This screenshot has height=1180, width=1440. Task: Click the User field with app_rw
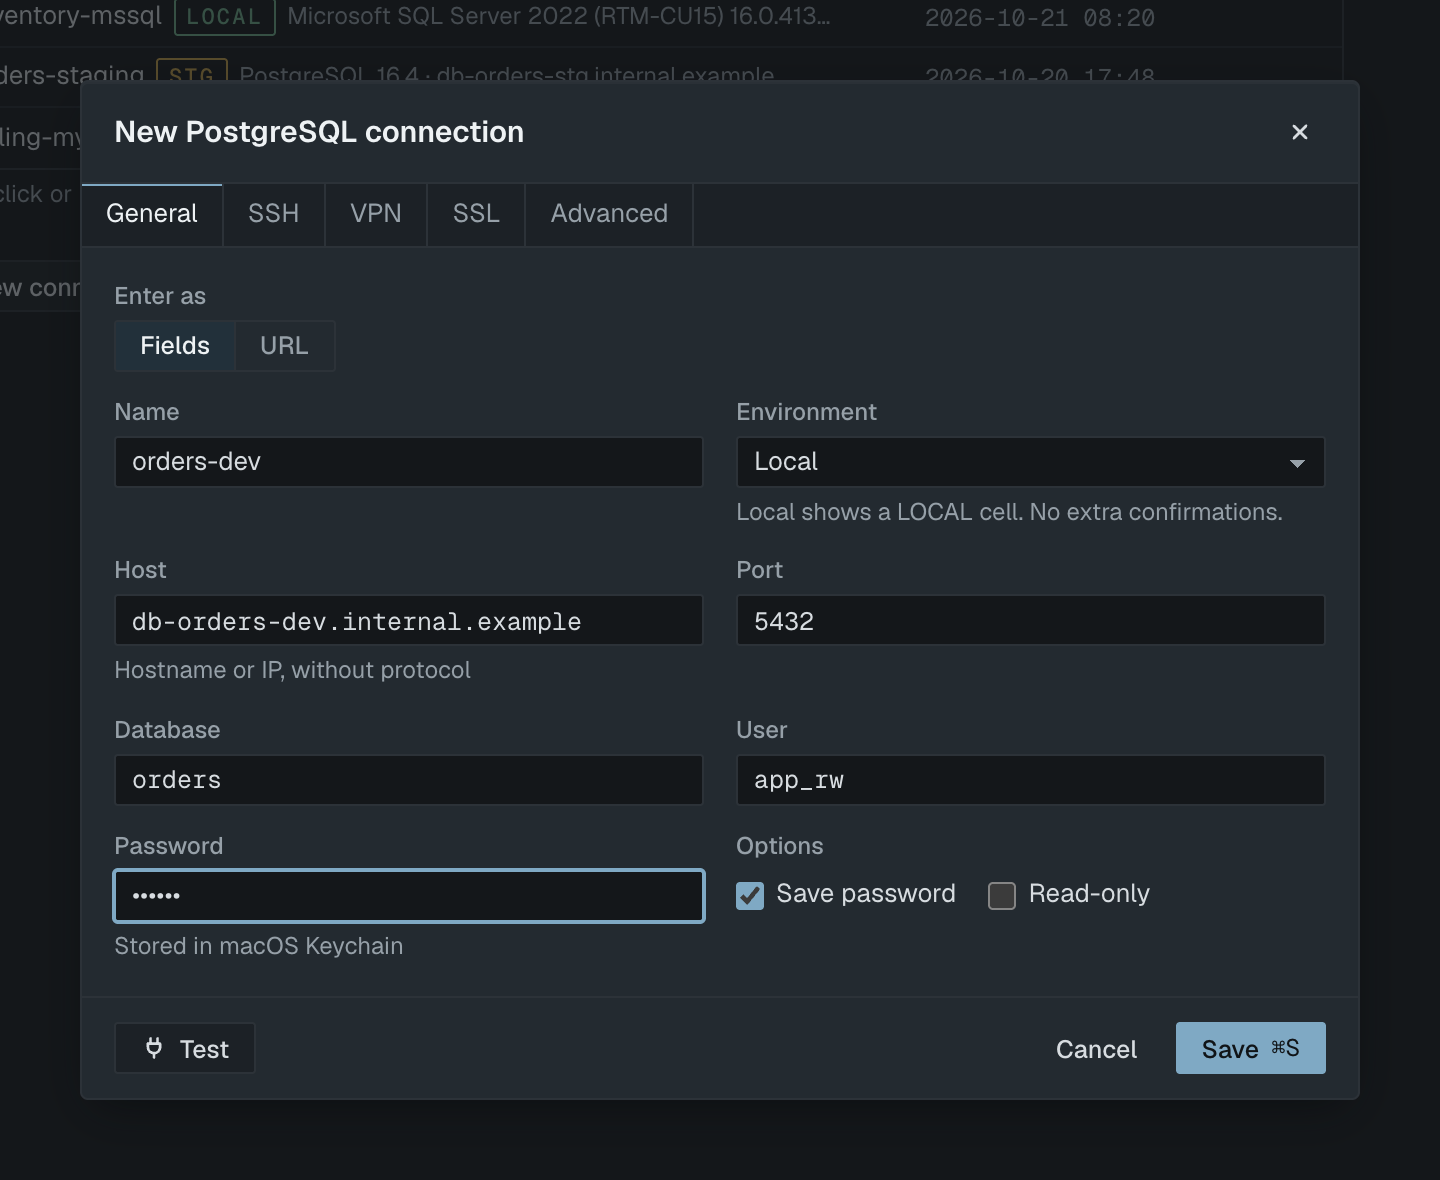pos(1031,780)
